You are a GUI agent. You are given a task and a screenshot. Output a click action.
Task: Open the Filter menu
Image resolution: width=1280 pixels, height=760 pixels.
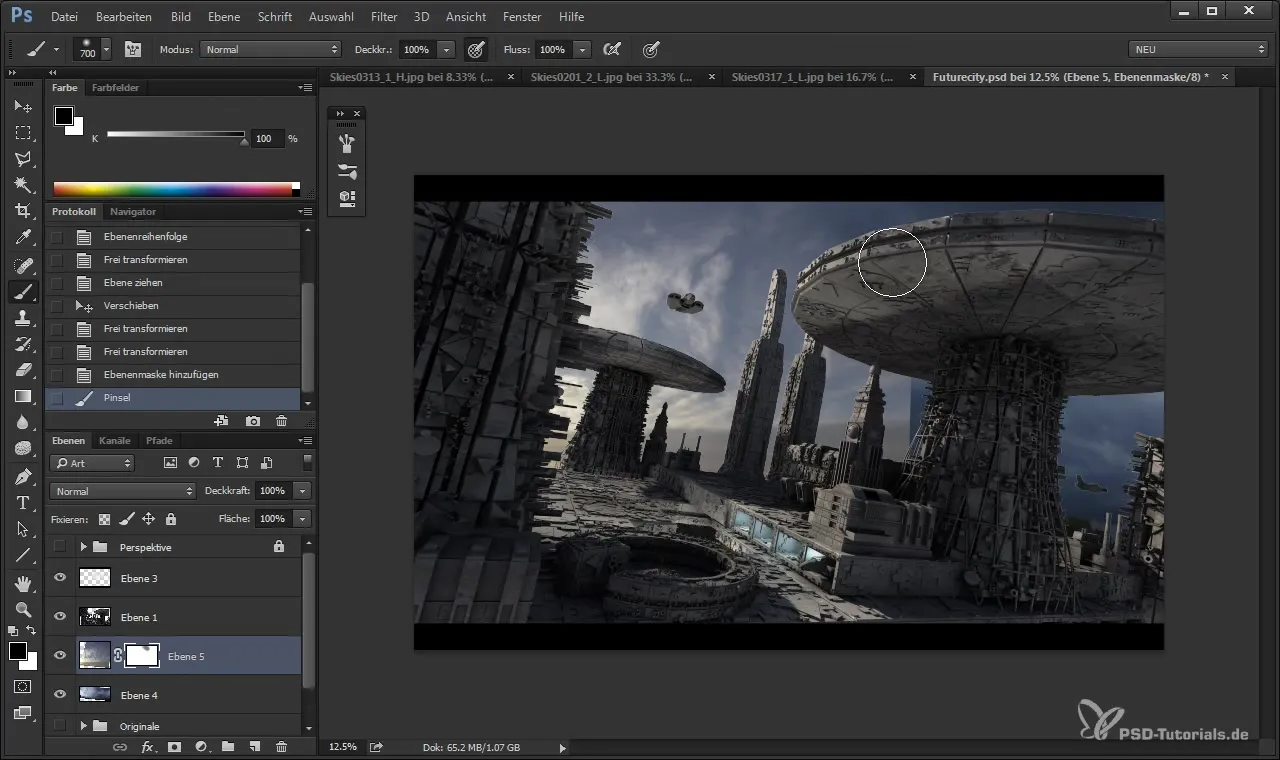point(383,17)
